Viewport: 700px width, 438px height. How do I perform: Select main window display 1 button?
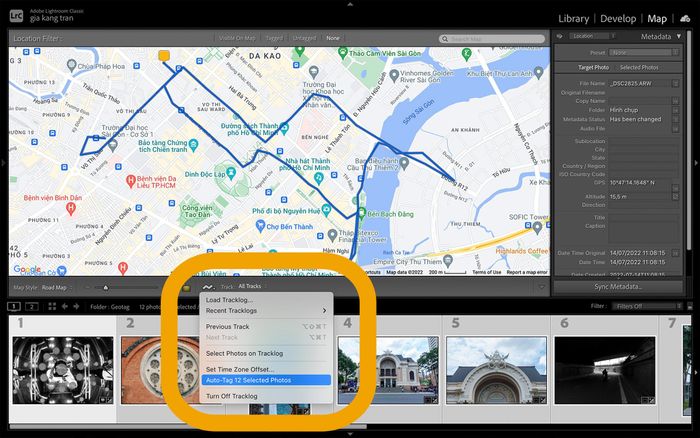[x=14, y=306]
